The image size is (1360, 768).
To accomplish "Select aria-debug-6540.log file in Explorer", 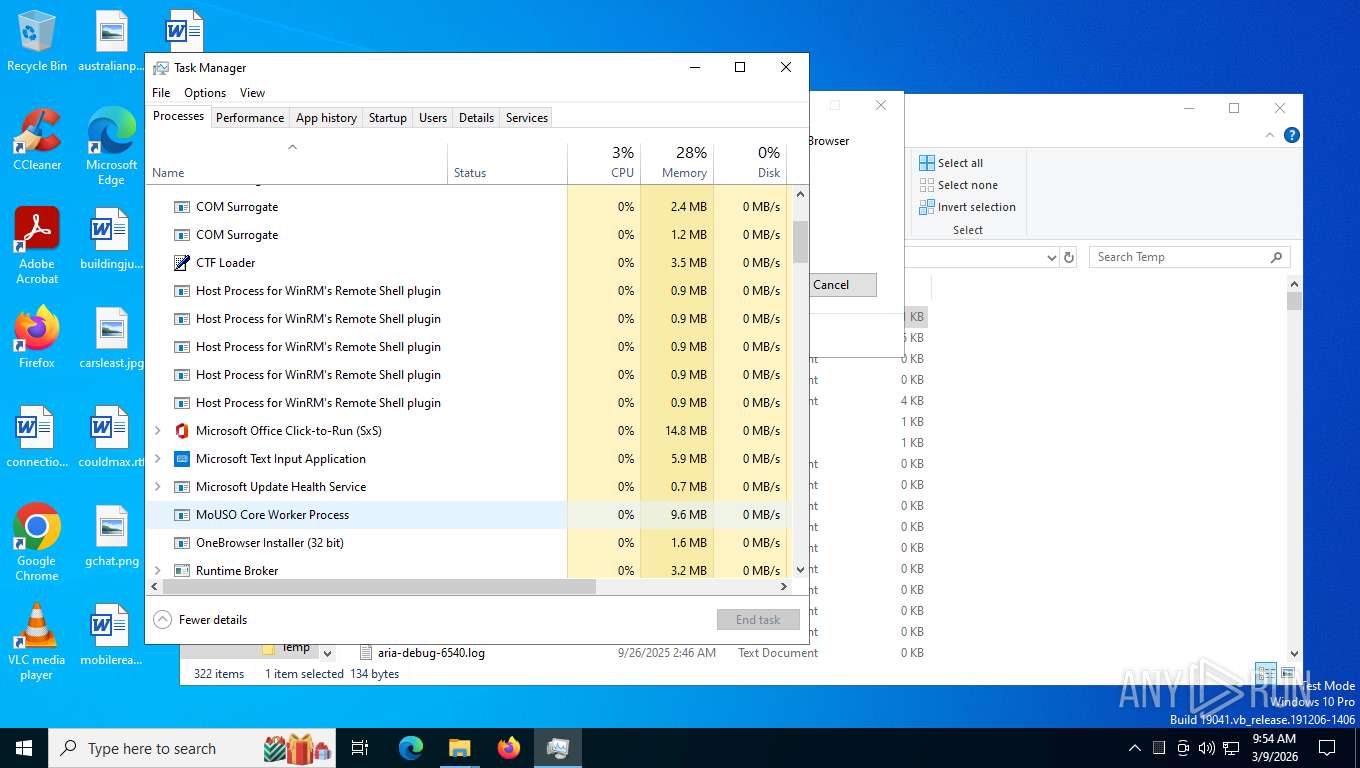I will point(431,653).
